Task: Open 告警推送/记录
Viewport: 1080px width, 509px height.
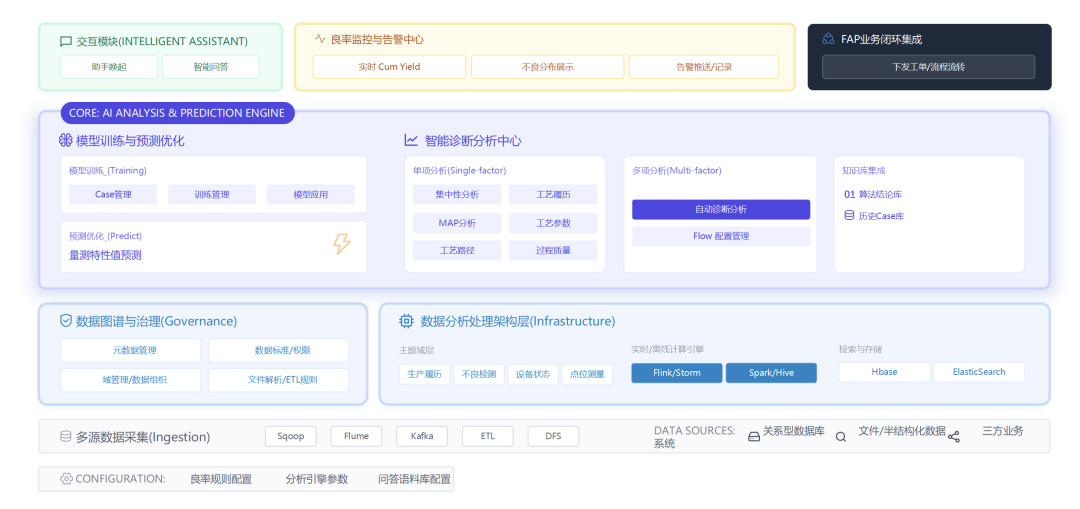Action: point(704,67)
